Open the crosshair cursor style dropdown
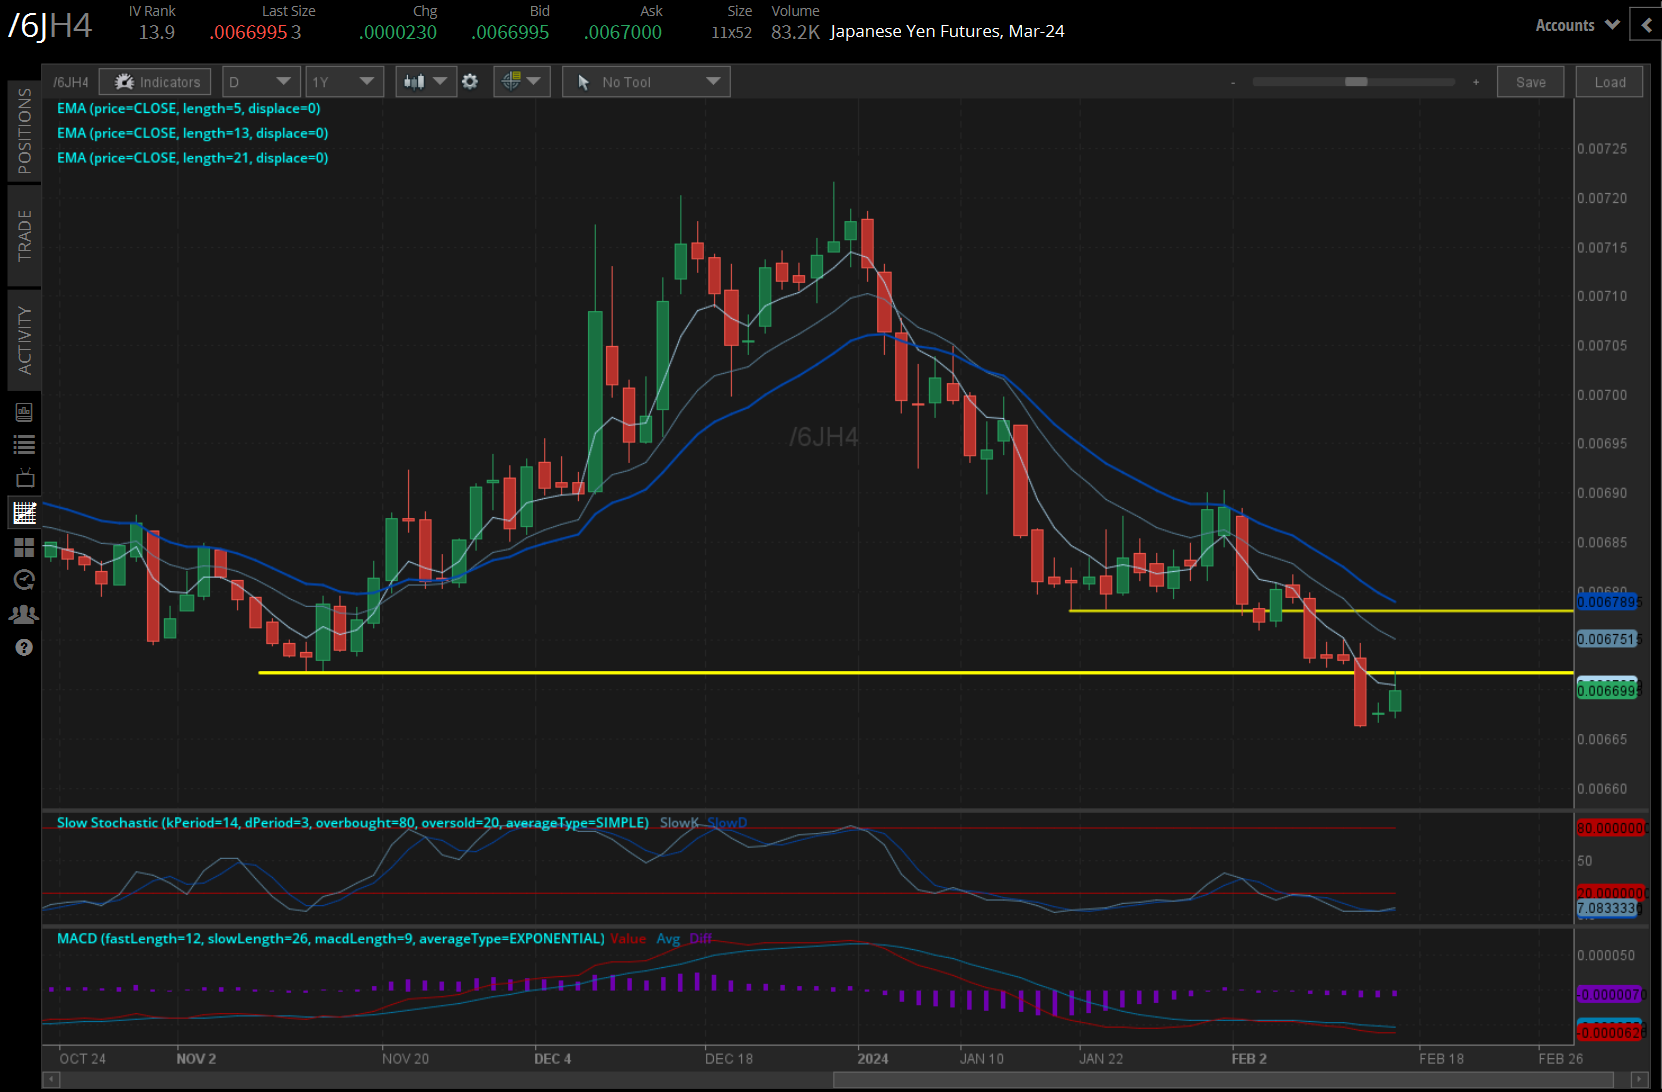This screenshot has height=1092, width=1662. click(x=521, y=82)
